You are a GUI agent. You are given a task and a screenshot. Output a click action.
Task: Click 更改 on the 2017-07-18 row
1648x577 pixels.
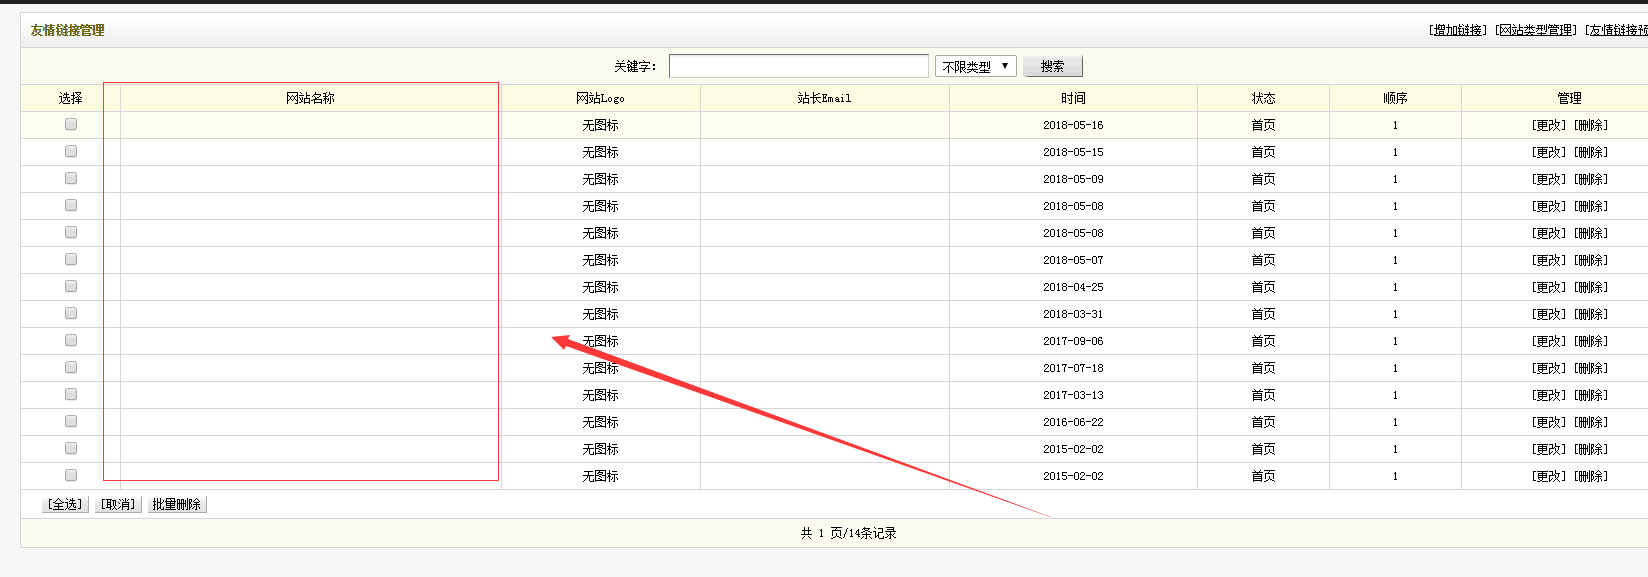(1549, 369)
